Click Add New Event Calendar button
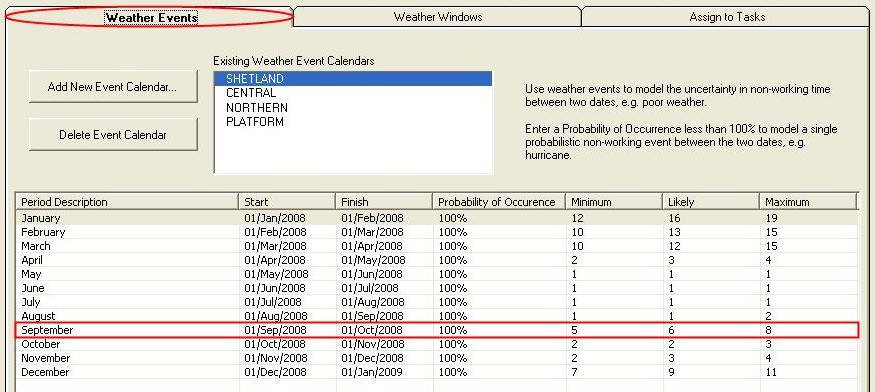The height and width of the screenshot is (392, 875). pos(113,87)
